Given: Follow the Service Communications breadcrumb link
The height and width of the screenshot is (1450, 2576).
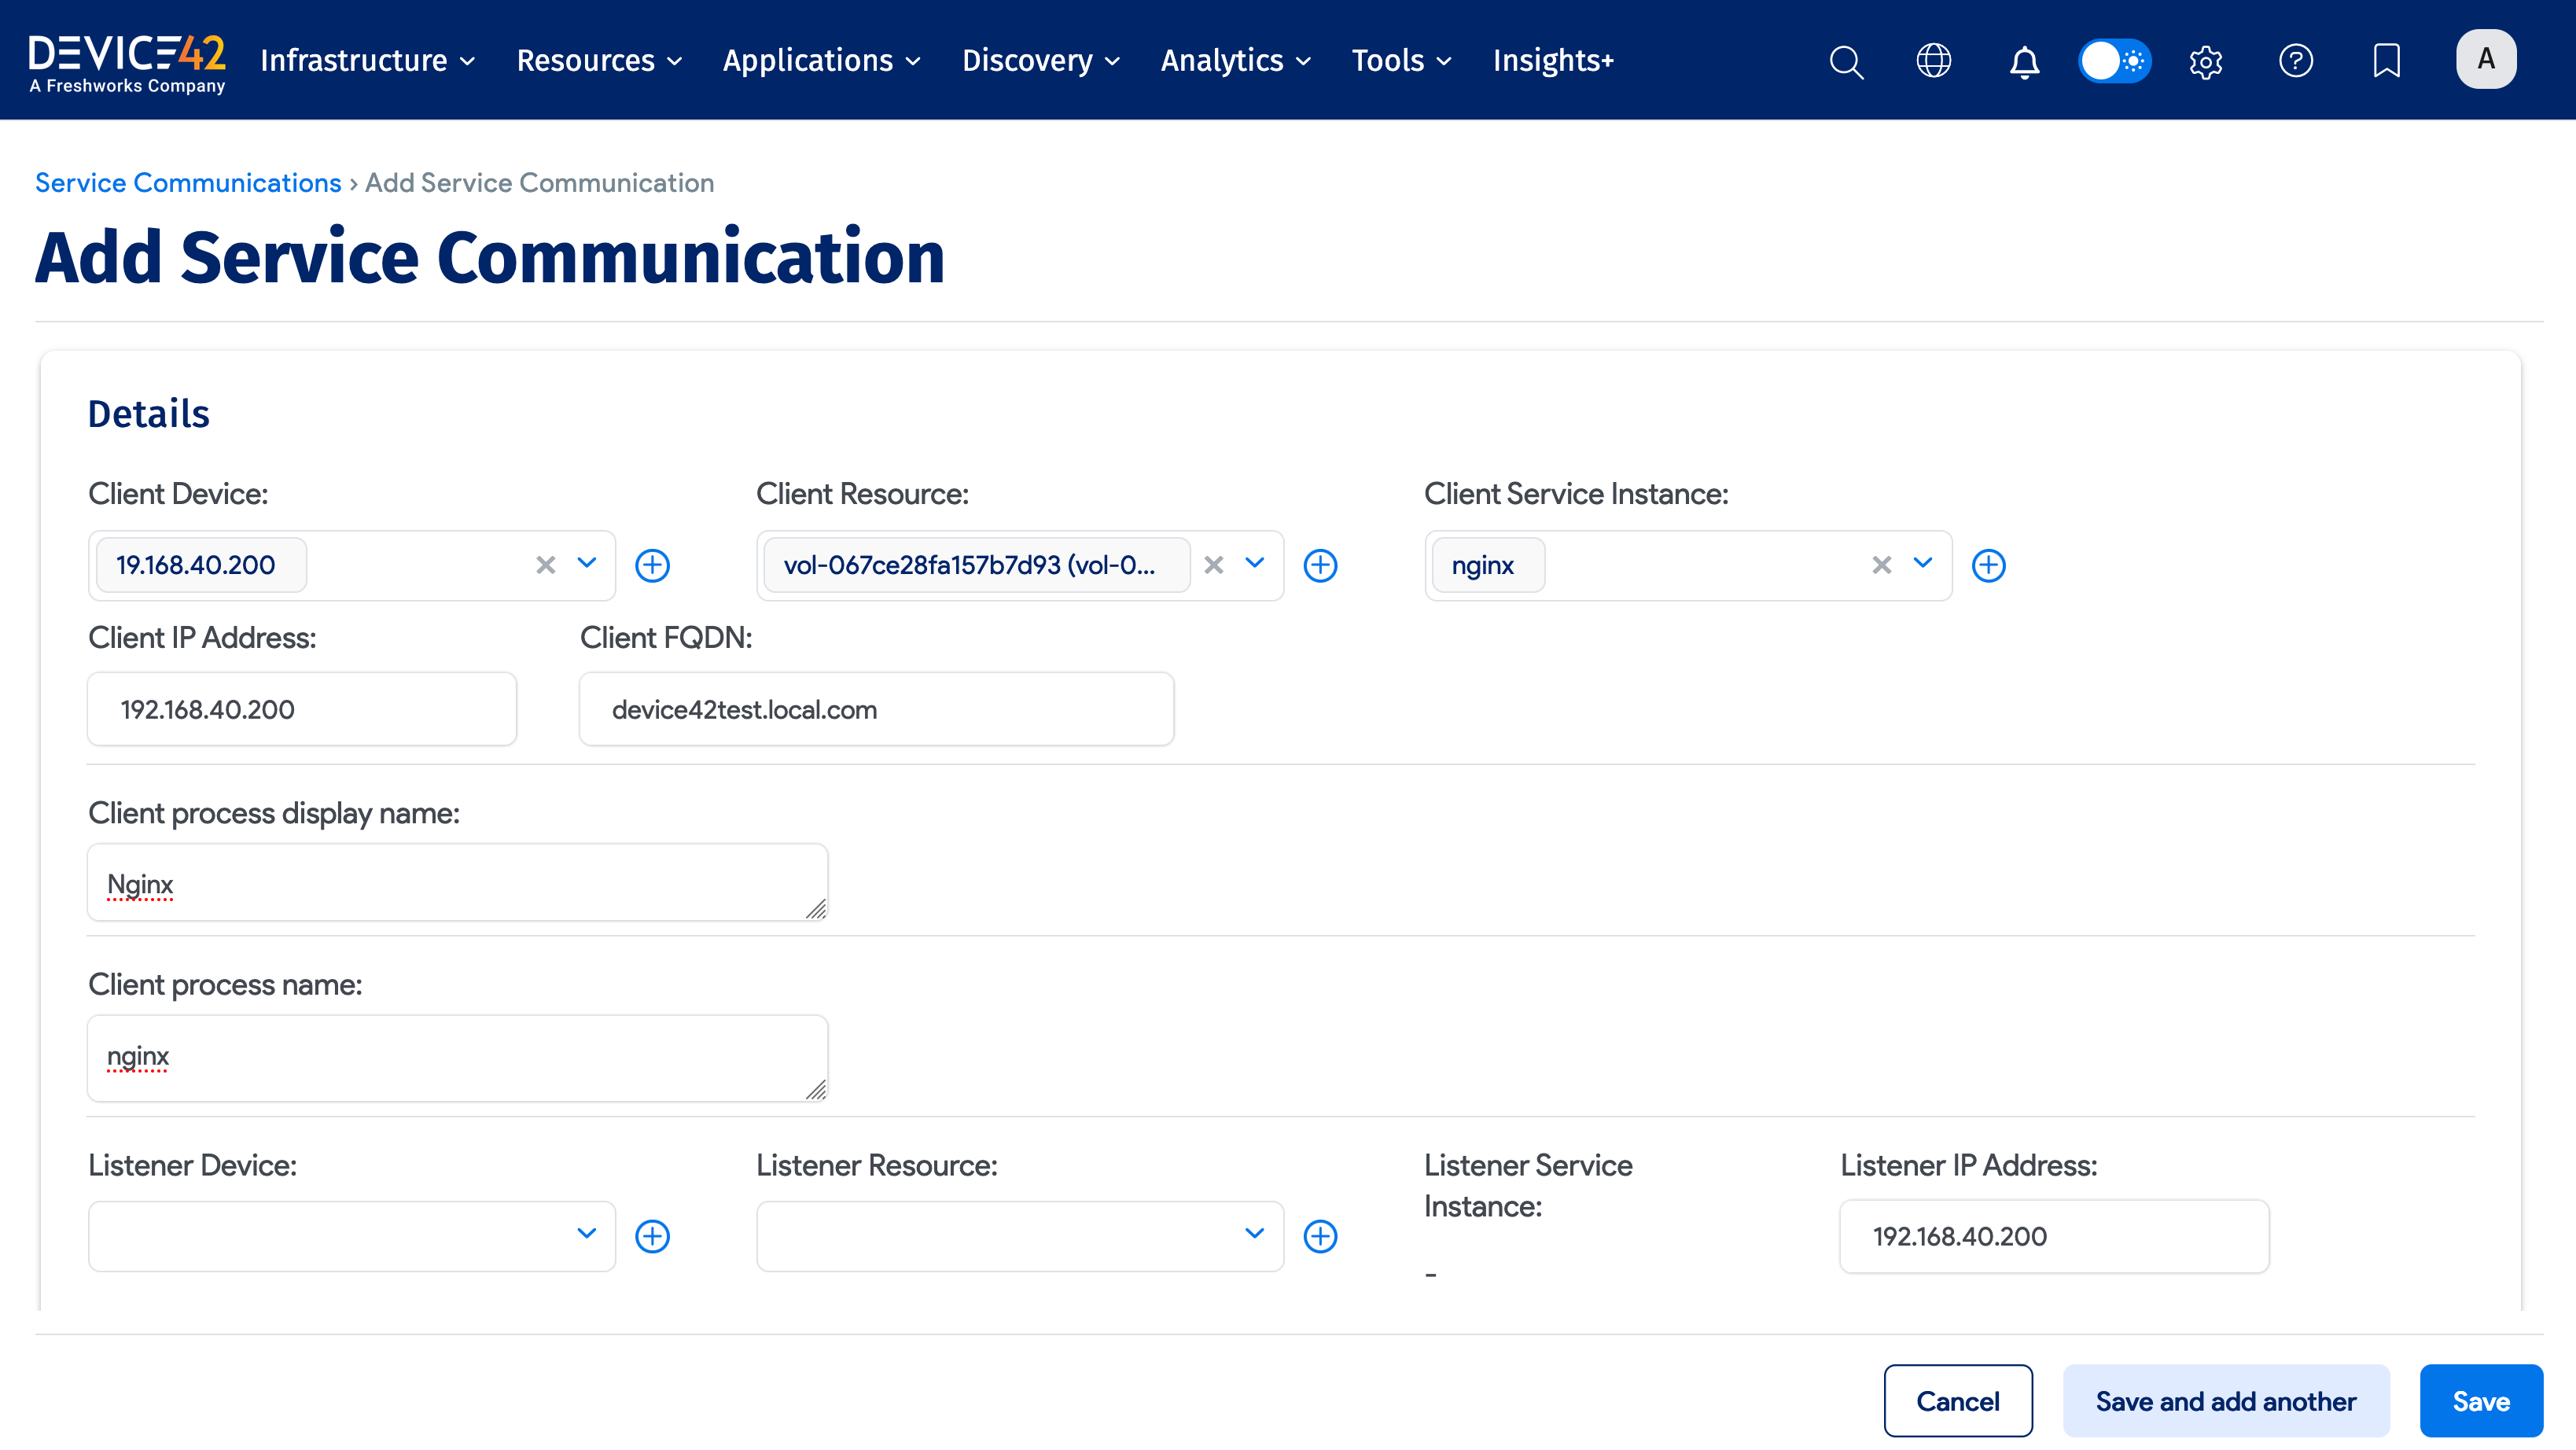Looking at the screenshot, I should (x=187, y=182).
